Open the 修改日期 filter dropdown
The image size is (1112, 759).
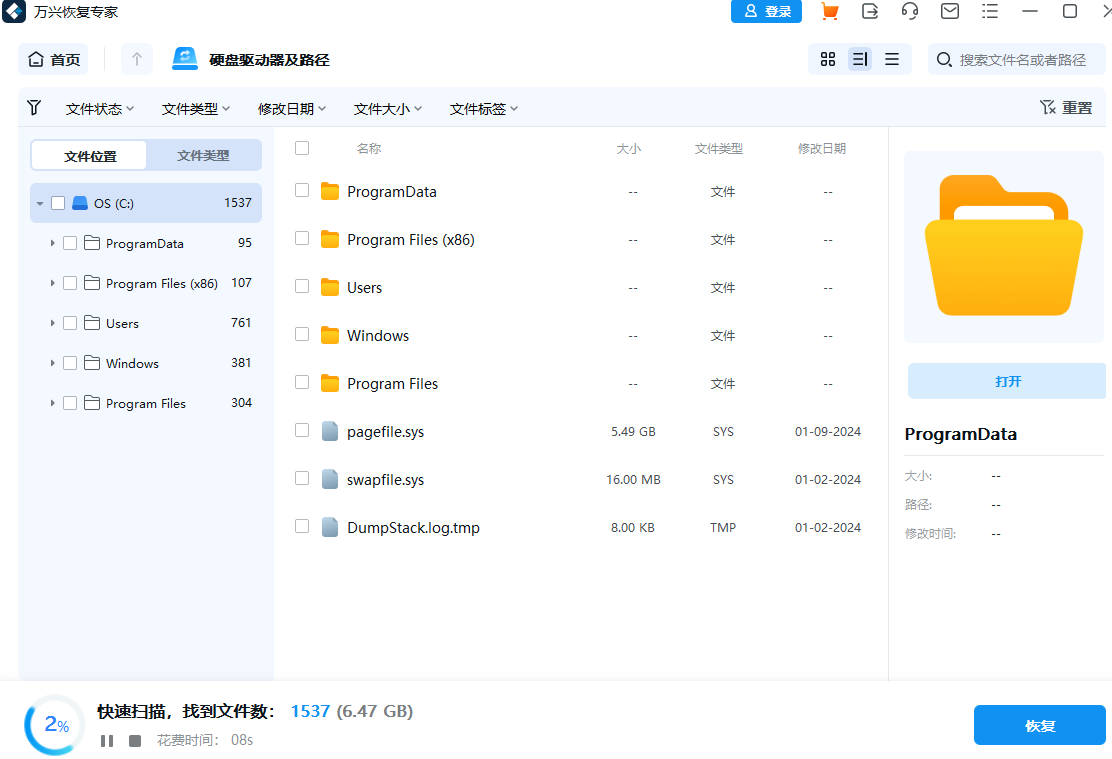[292, 107]
